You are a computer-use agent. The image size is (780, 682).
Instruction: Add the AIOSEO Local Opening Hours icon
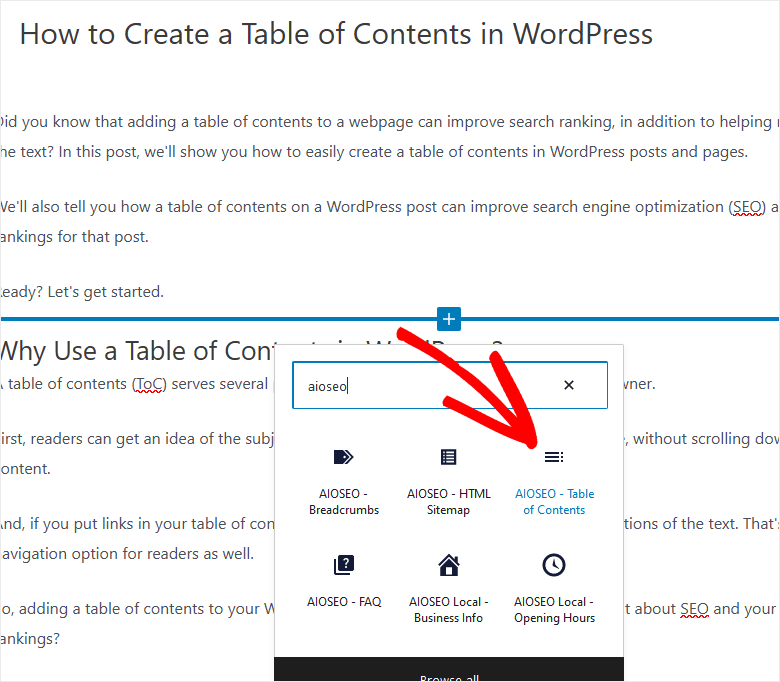pos(554,565)
